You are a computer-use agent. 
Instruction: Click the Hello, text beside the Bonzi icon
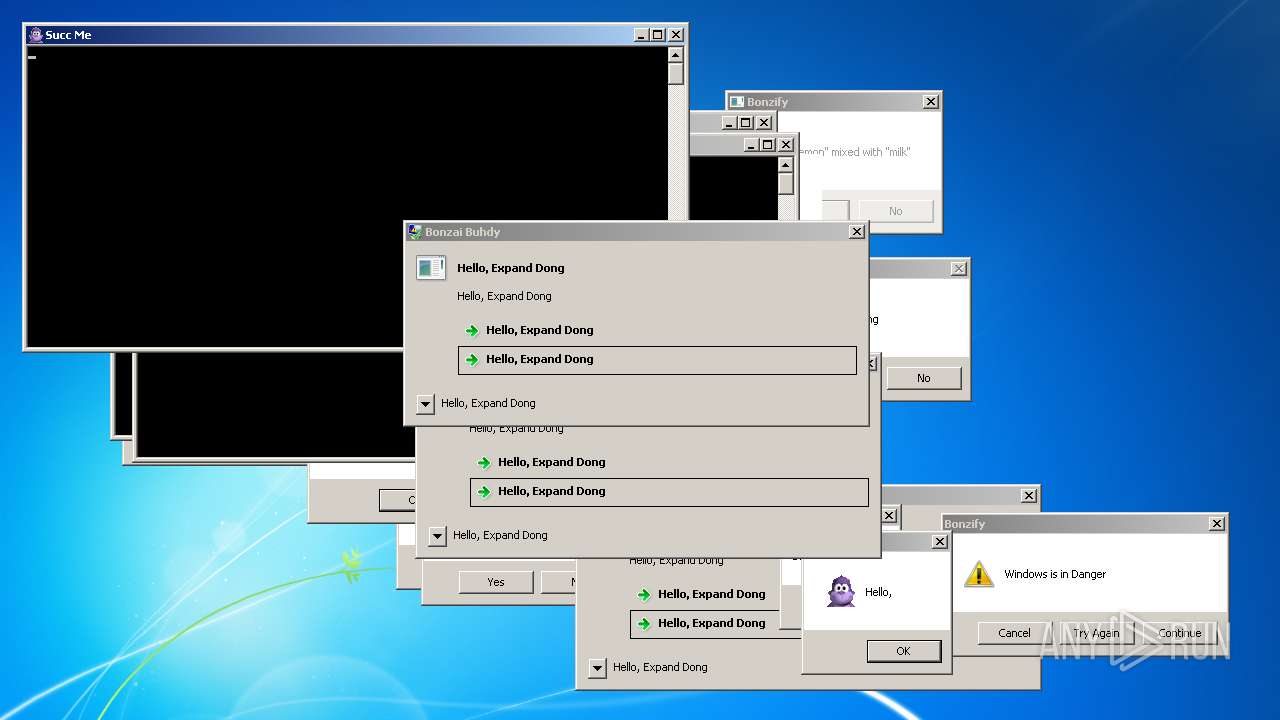coord(878,593)
